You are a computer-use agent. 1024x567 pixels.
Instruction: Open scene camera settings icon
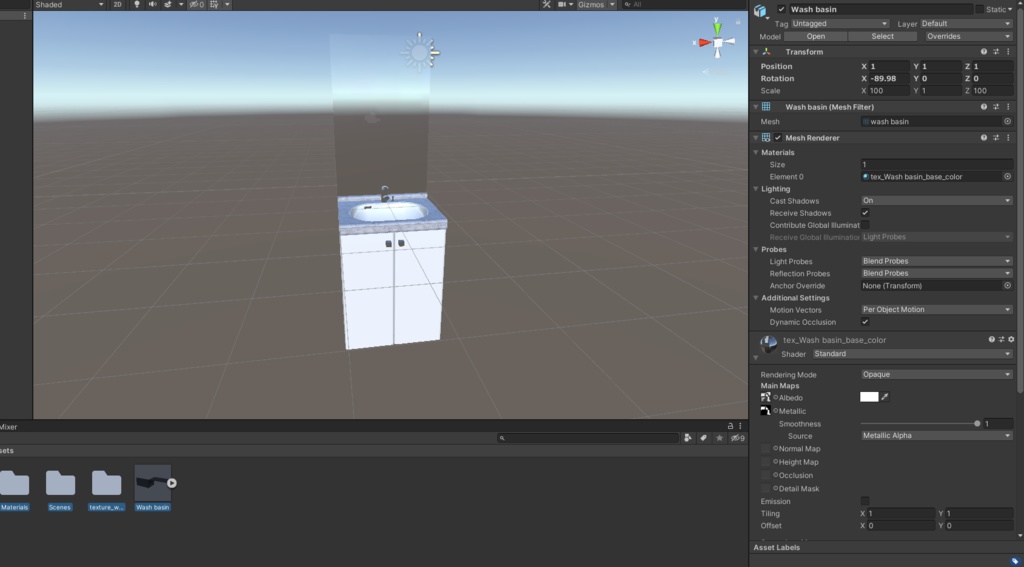pos(562,4)
